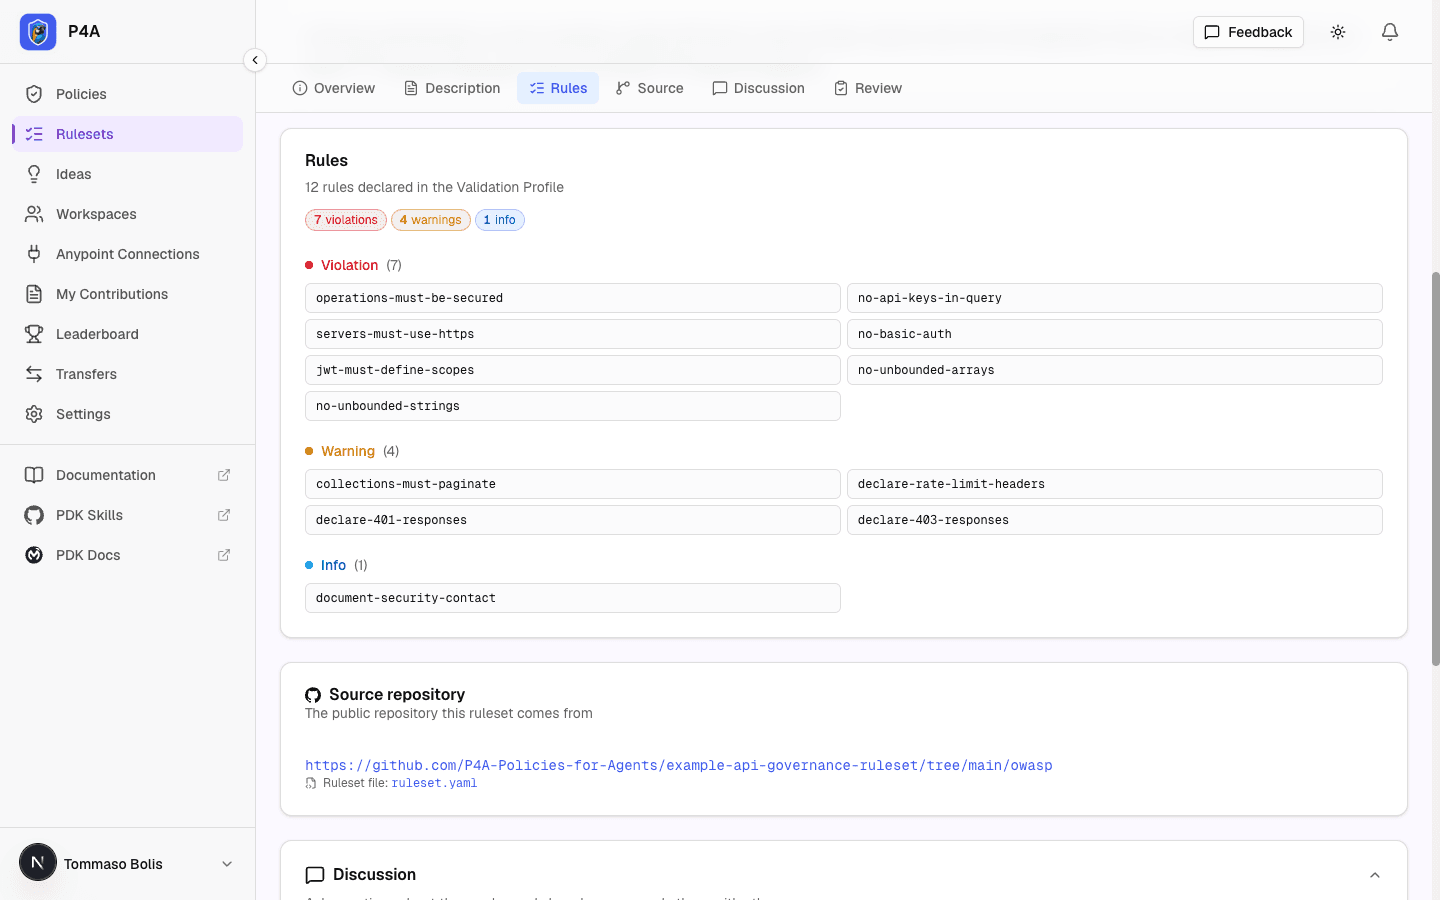Screen dimensions: 1440x900
Task: Open the PDK Docs link
Action: 128,555
